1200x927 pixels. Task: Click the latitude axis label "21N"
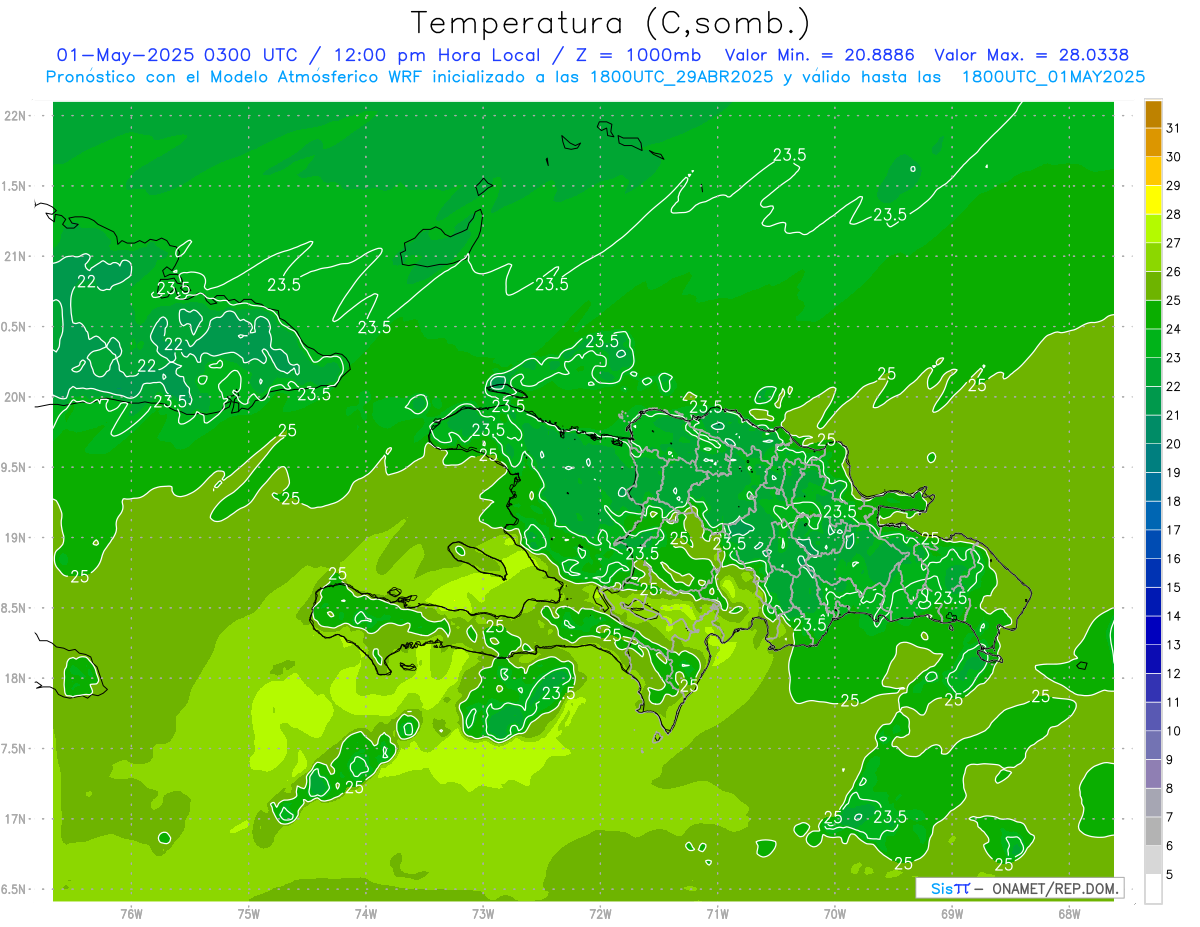pyautogui.click(x=17, y=256)
